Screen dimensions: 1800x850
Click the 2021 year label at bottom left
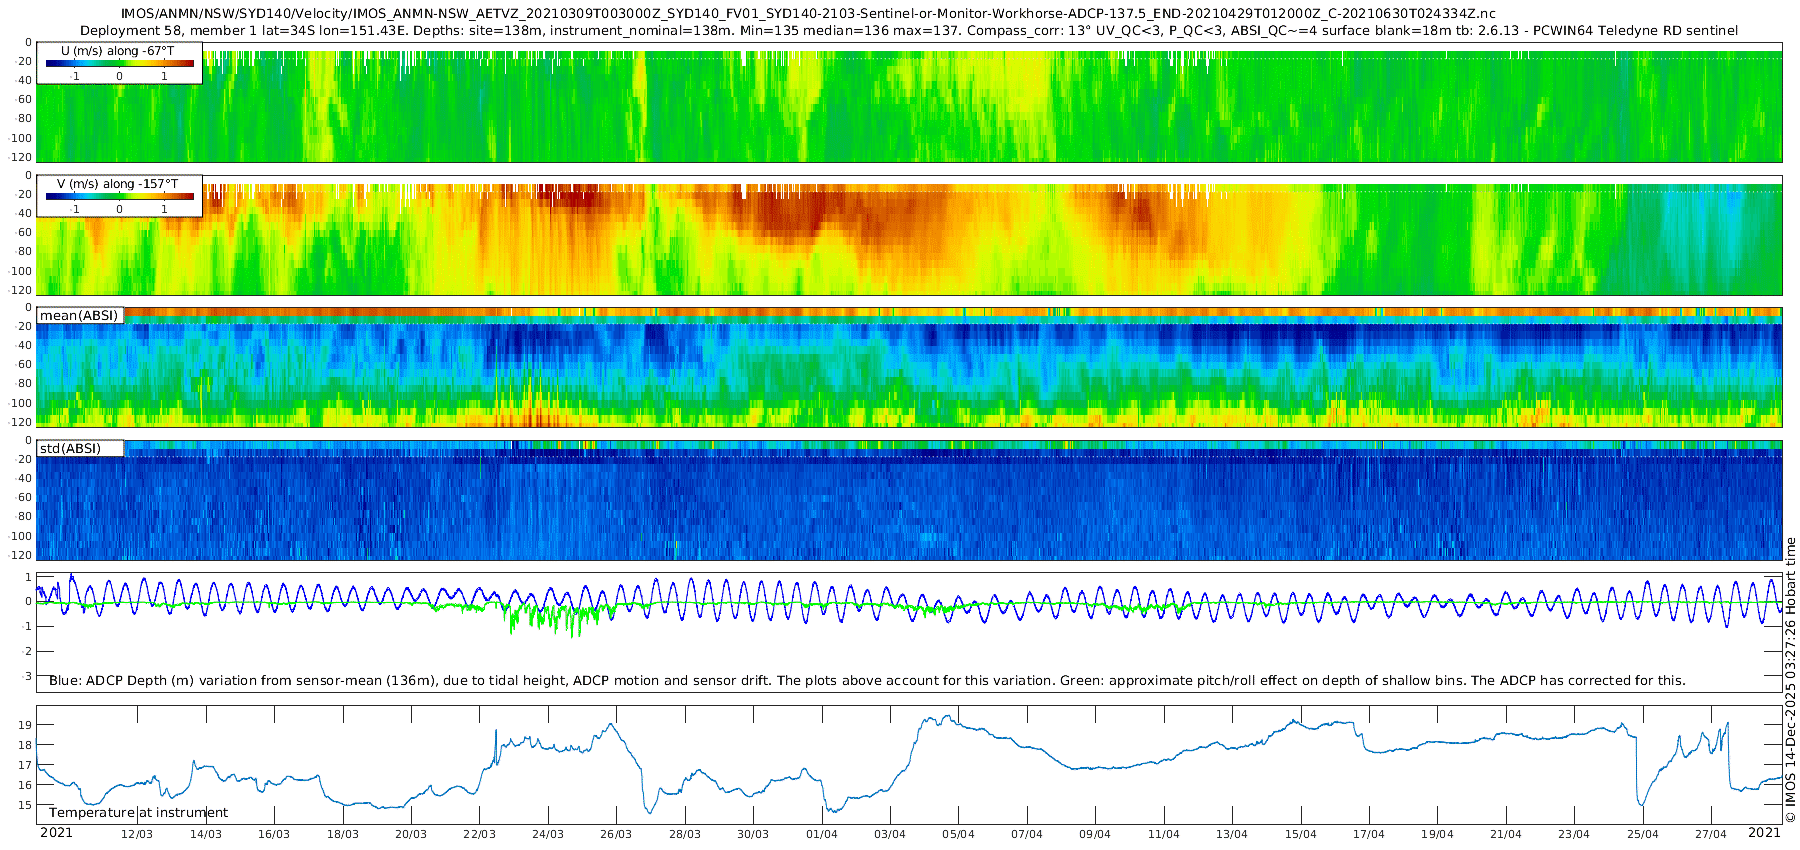[x=56, y=833]
